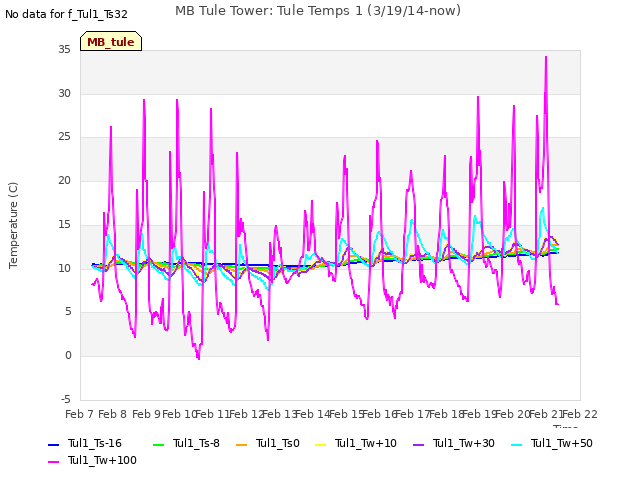Click the chart title MB Tule Tower
This screenshot has height=480, width=640.
click(318, 11)
